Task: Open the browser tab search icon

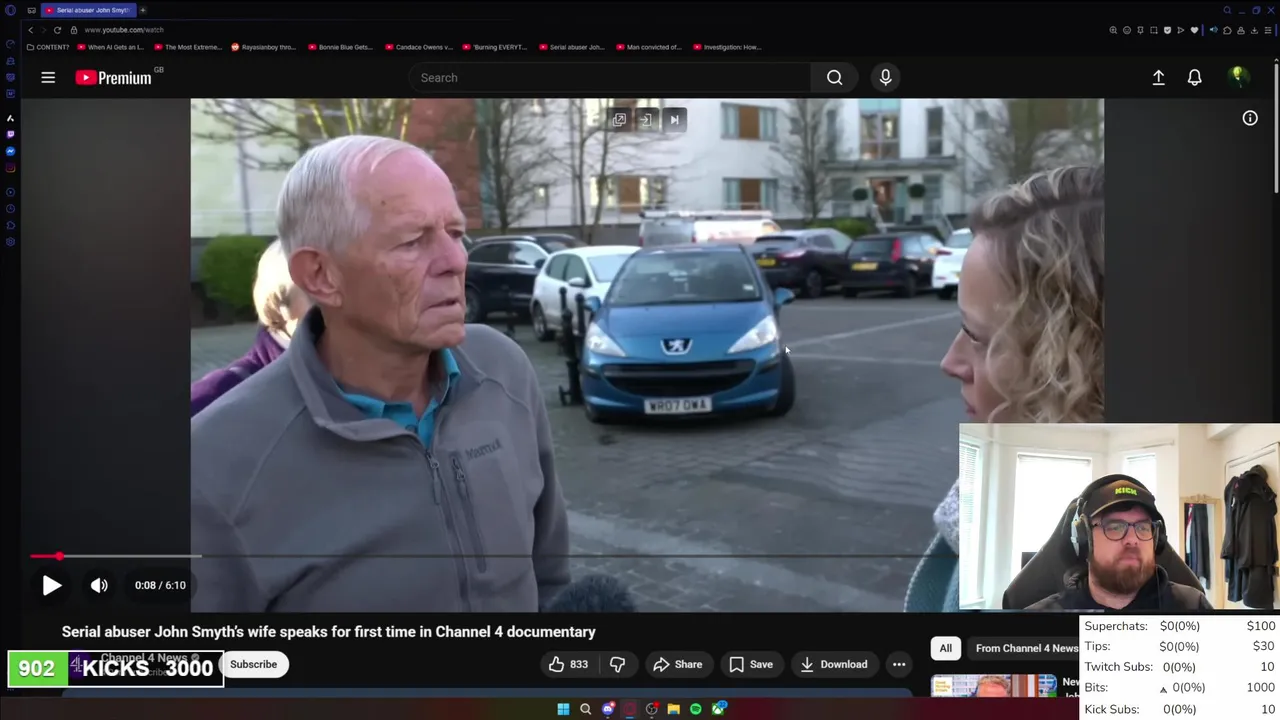Action: (1227, 10)
